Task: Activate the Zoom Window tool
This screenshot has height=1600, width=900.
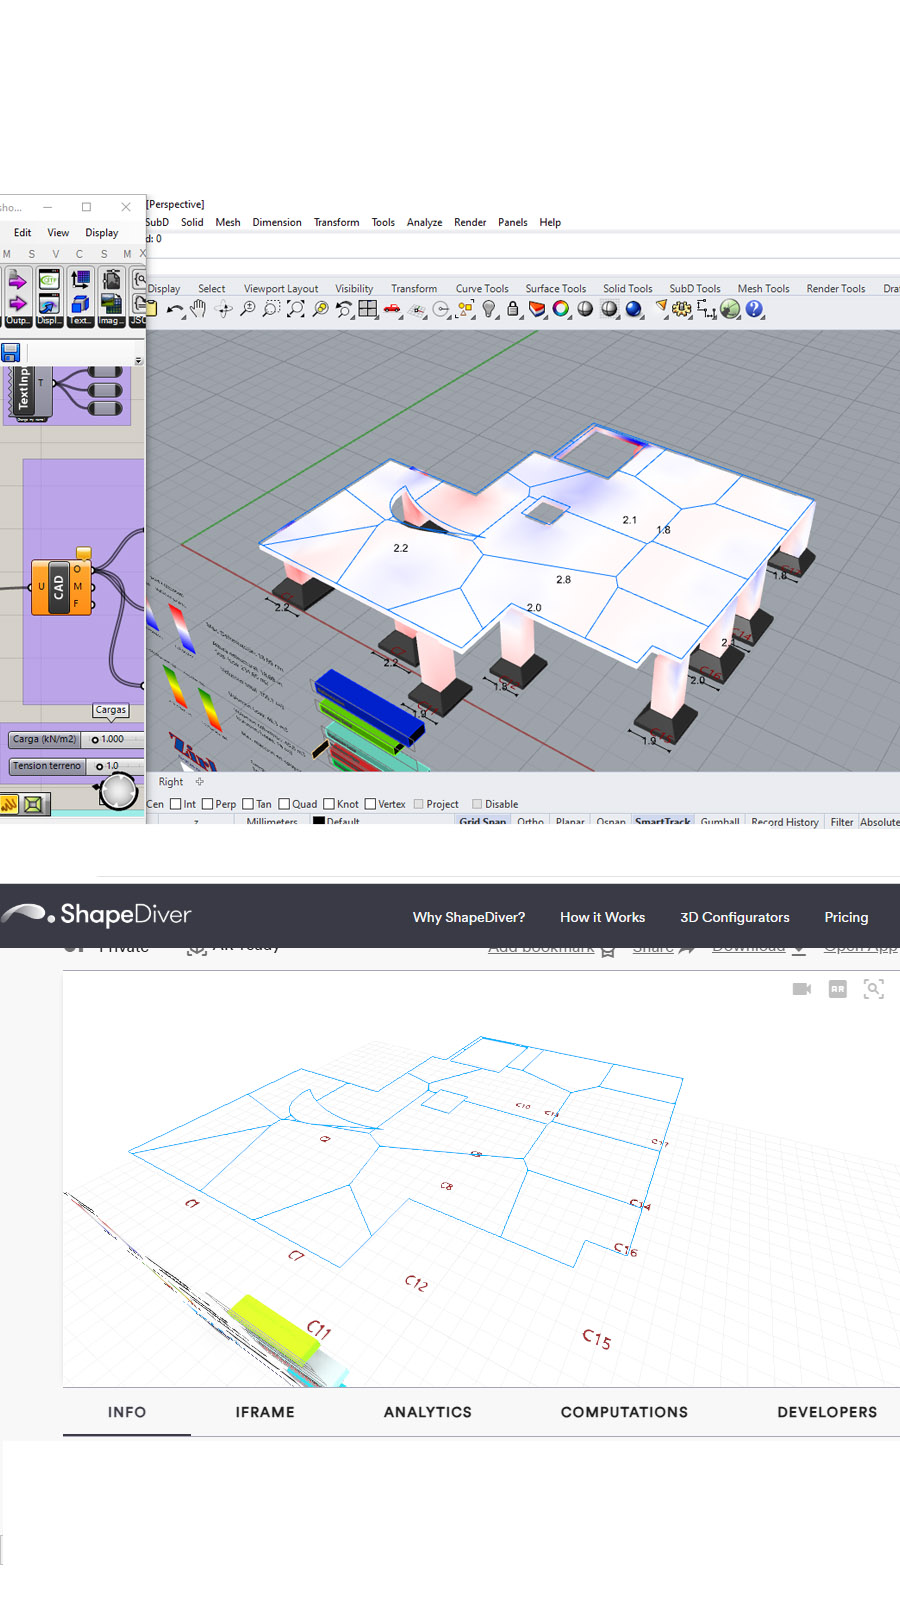Action: point(272,310)
